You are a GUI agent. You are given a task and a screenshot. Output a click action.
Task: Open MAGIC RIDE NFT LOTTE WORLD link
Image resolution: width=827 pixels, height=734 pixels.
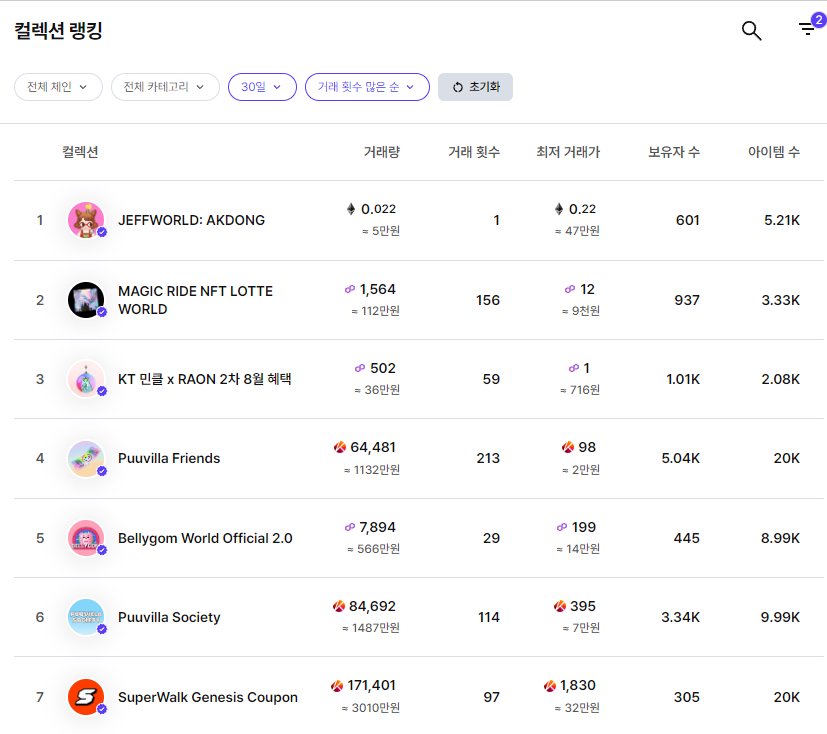point(195,300)
